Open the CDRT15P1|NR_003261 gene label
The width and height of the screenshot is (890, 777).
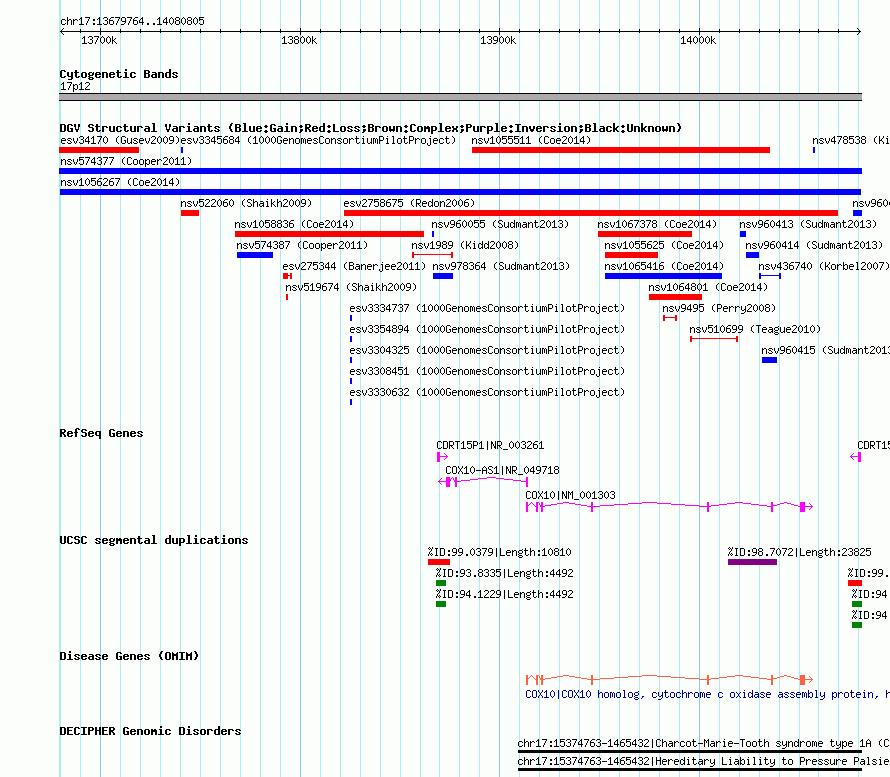(490, 446)
